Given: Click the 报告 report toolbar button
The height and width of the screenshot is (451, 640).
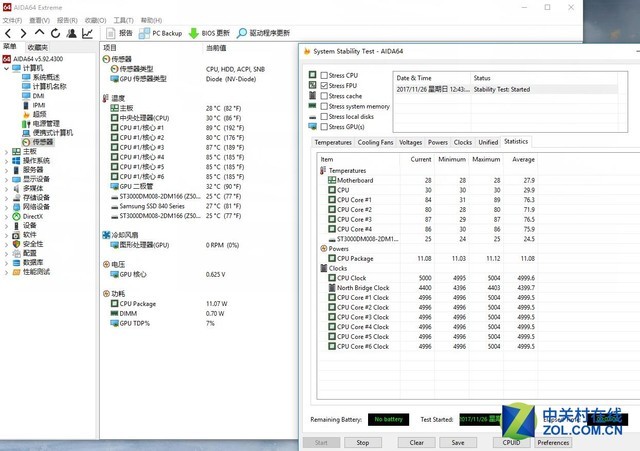Looking at the screenshot, I should 119,33.
